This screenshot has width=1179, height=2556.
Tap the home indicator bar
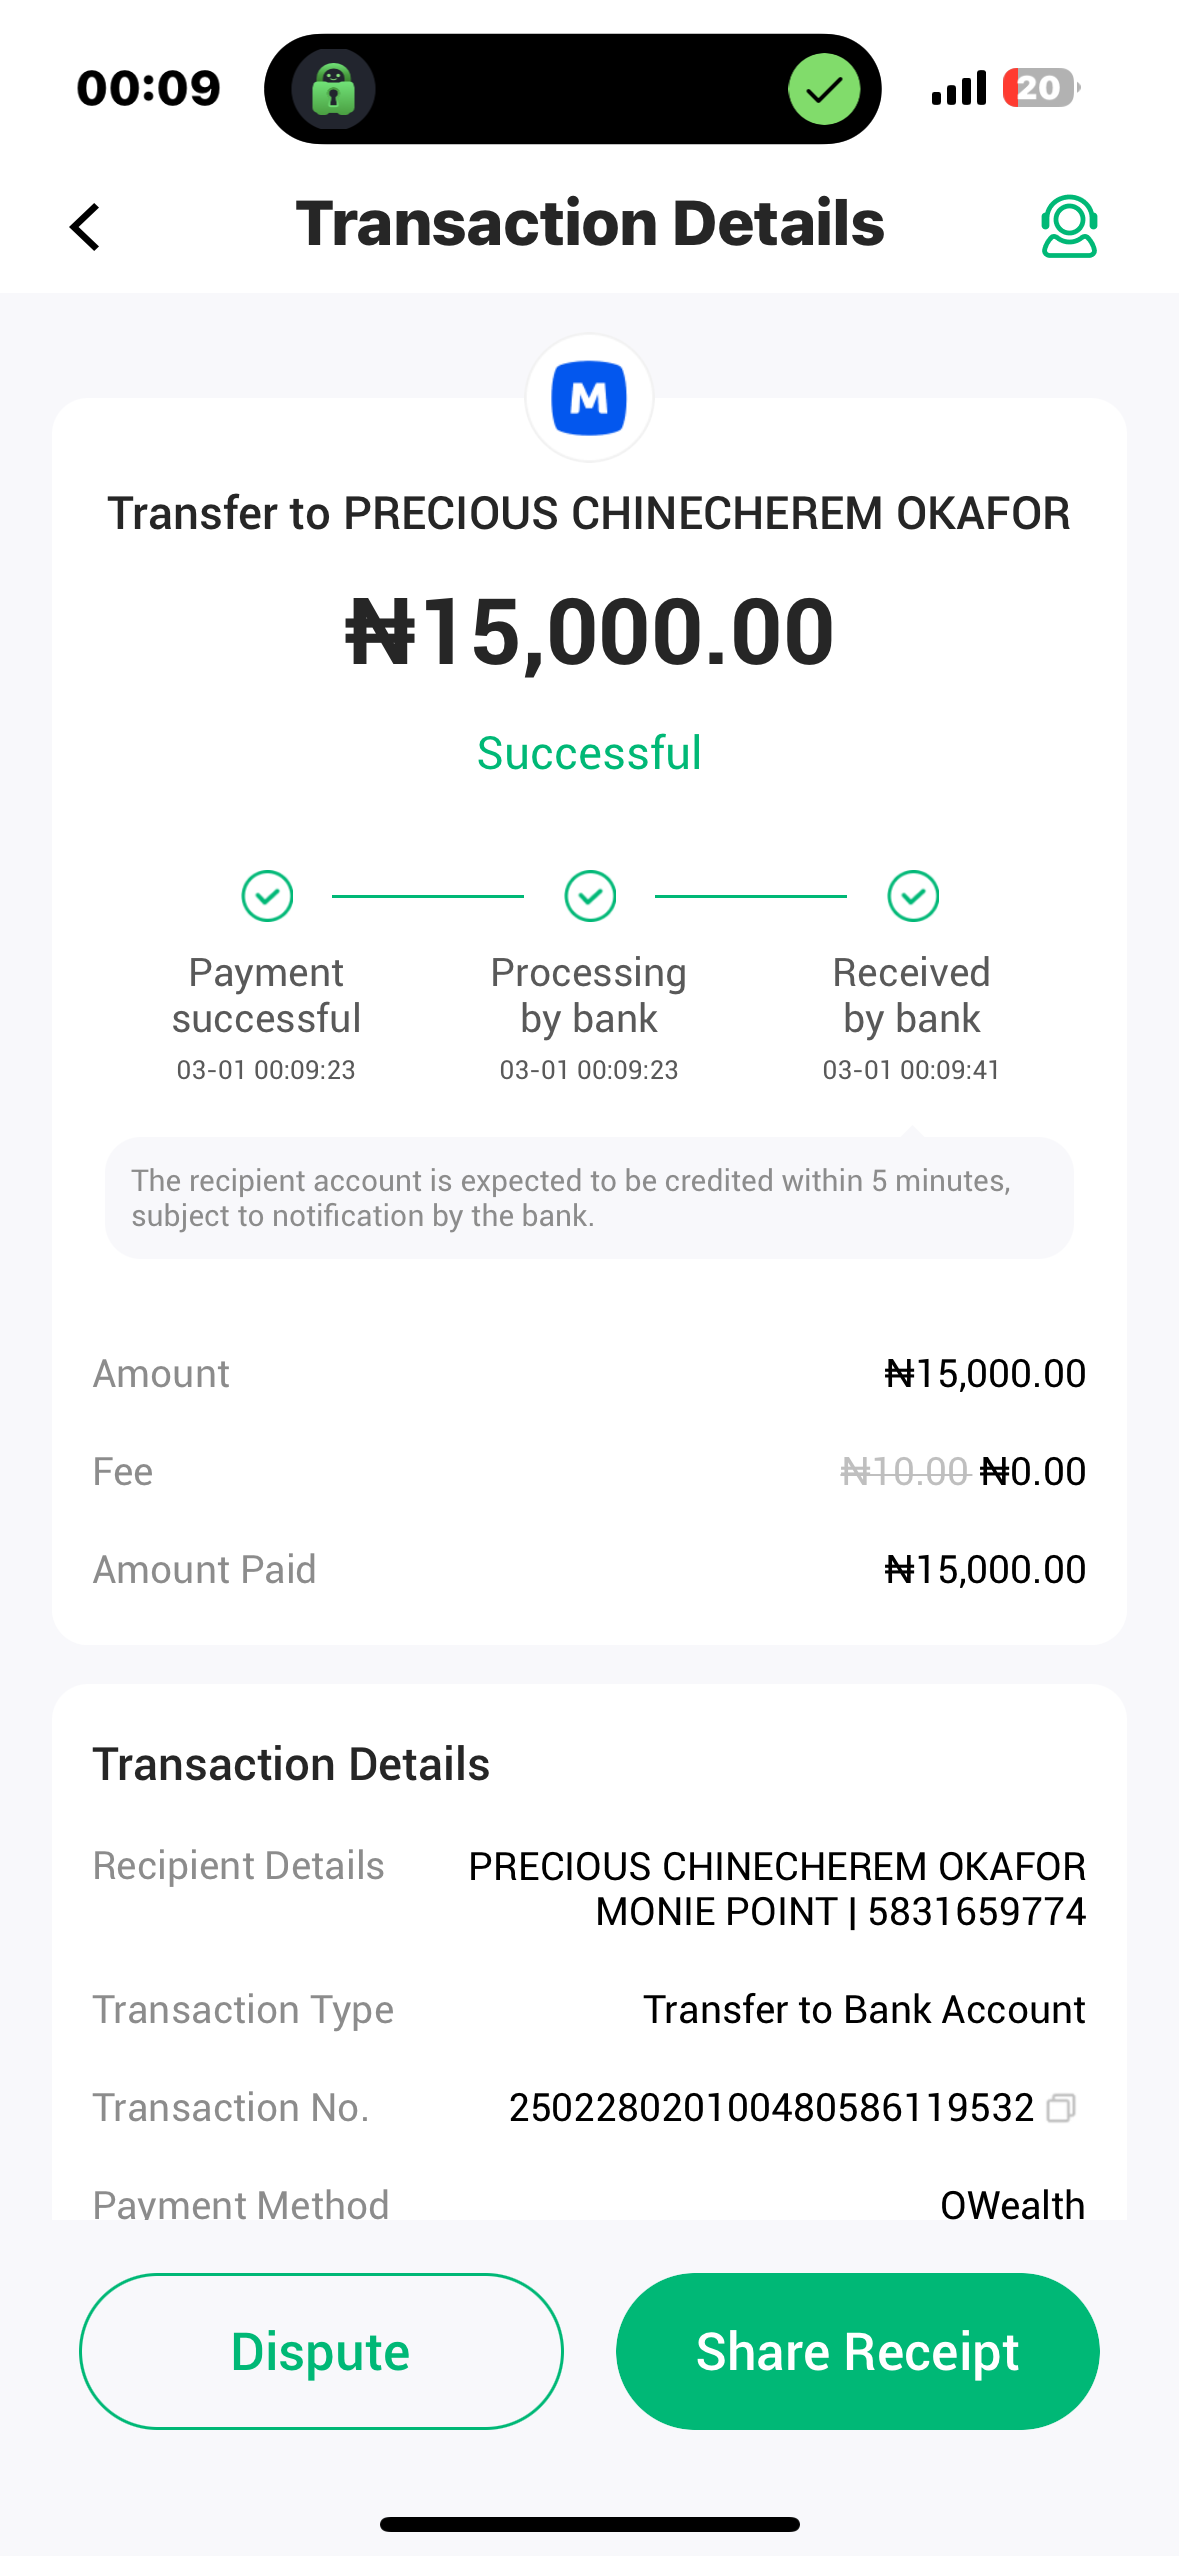(589, 2524)
